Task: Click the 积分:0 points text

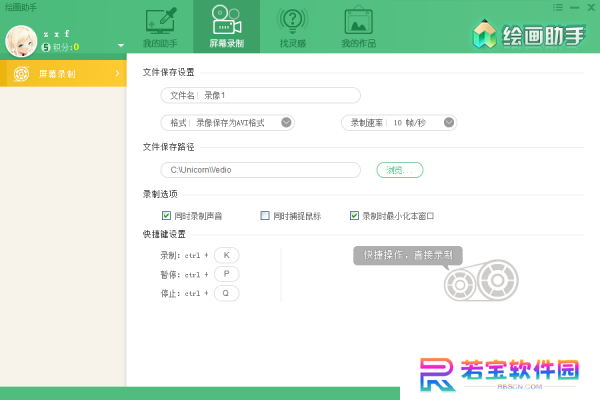Action: click(x=66, y=47)
